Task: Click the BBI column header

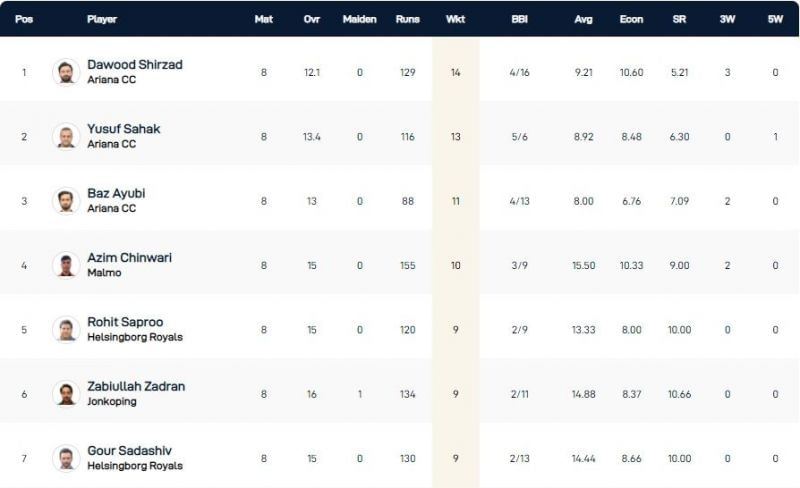Action: [519, 19]
